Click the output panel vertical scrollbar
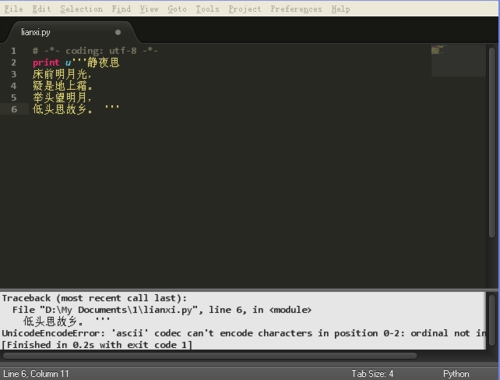500x380 pixels. point(492,320)
